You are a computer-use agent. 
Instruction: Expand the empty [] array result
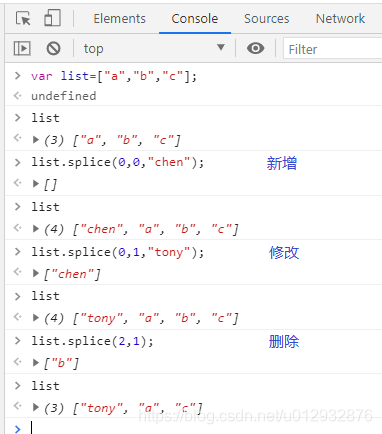(x=36, y=184)
